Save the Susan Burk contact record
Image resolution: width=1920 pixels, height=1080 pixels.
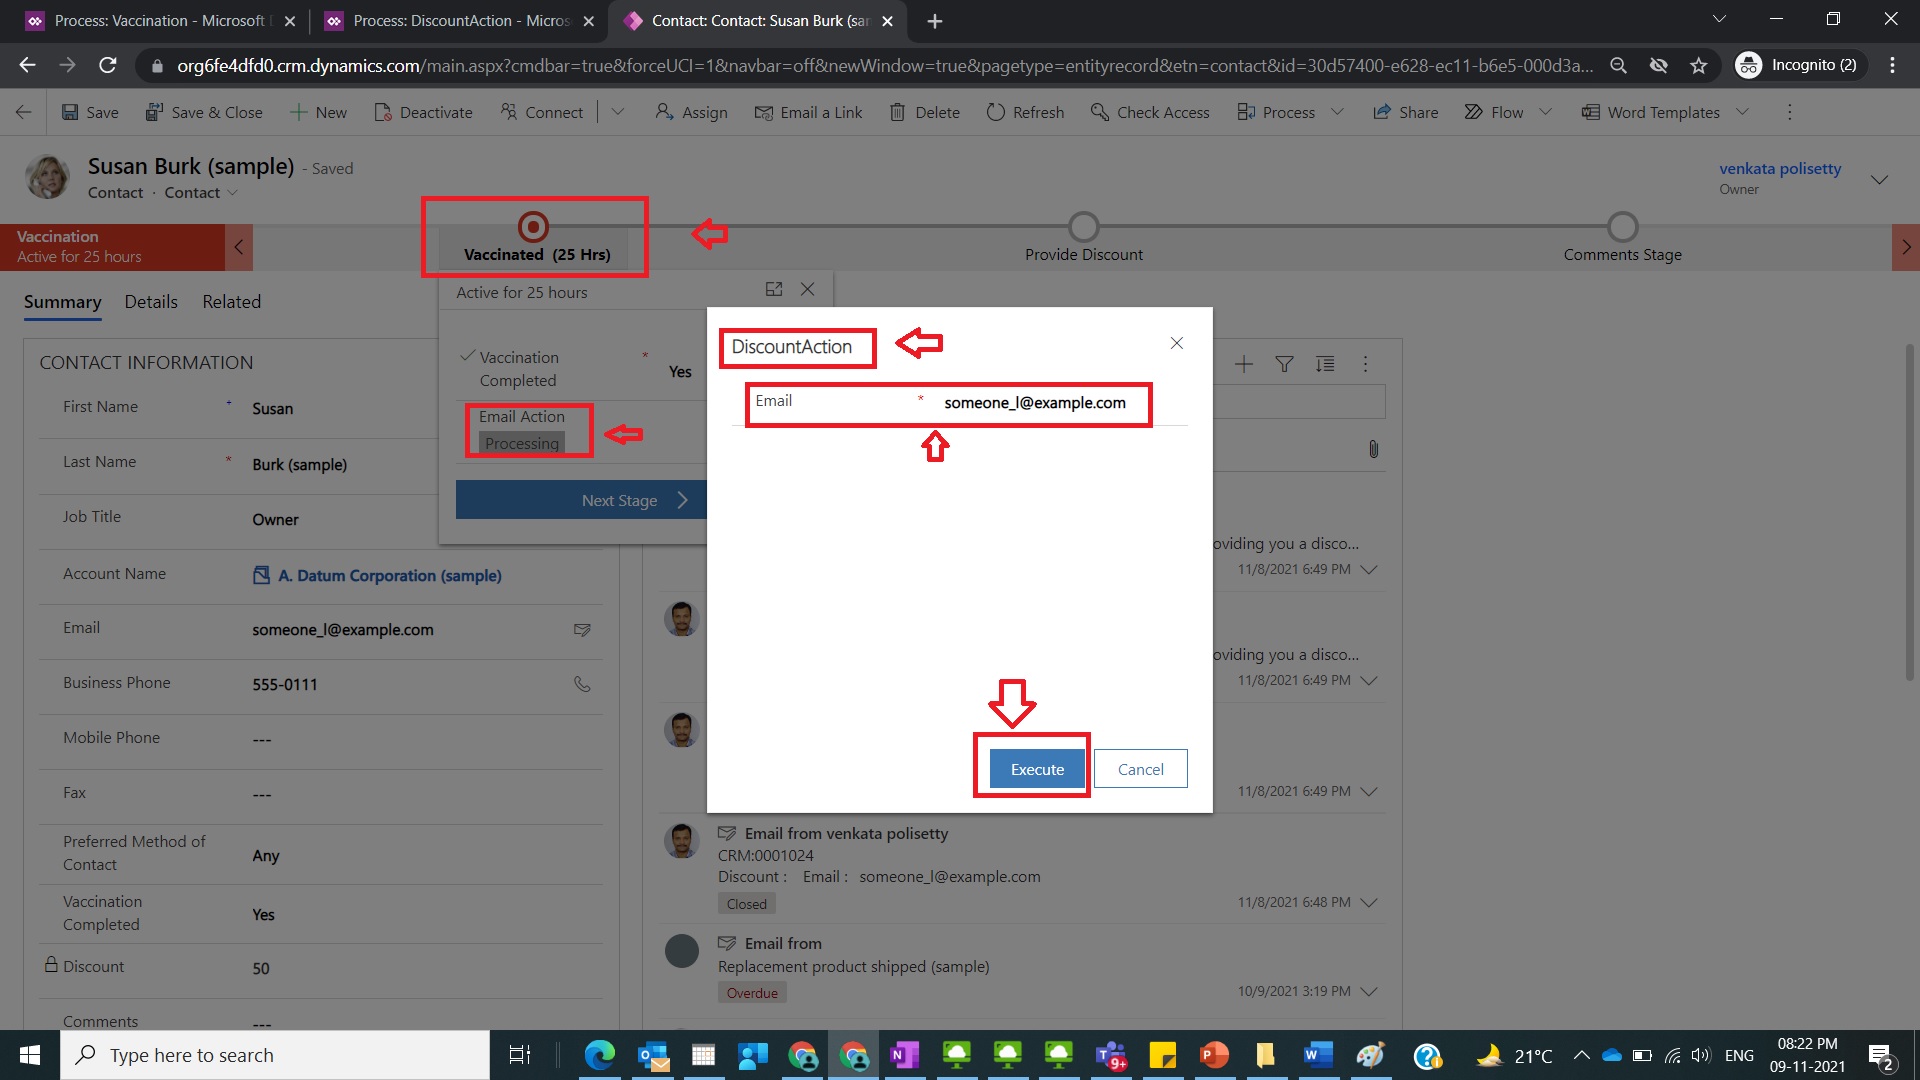point(88,112)
